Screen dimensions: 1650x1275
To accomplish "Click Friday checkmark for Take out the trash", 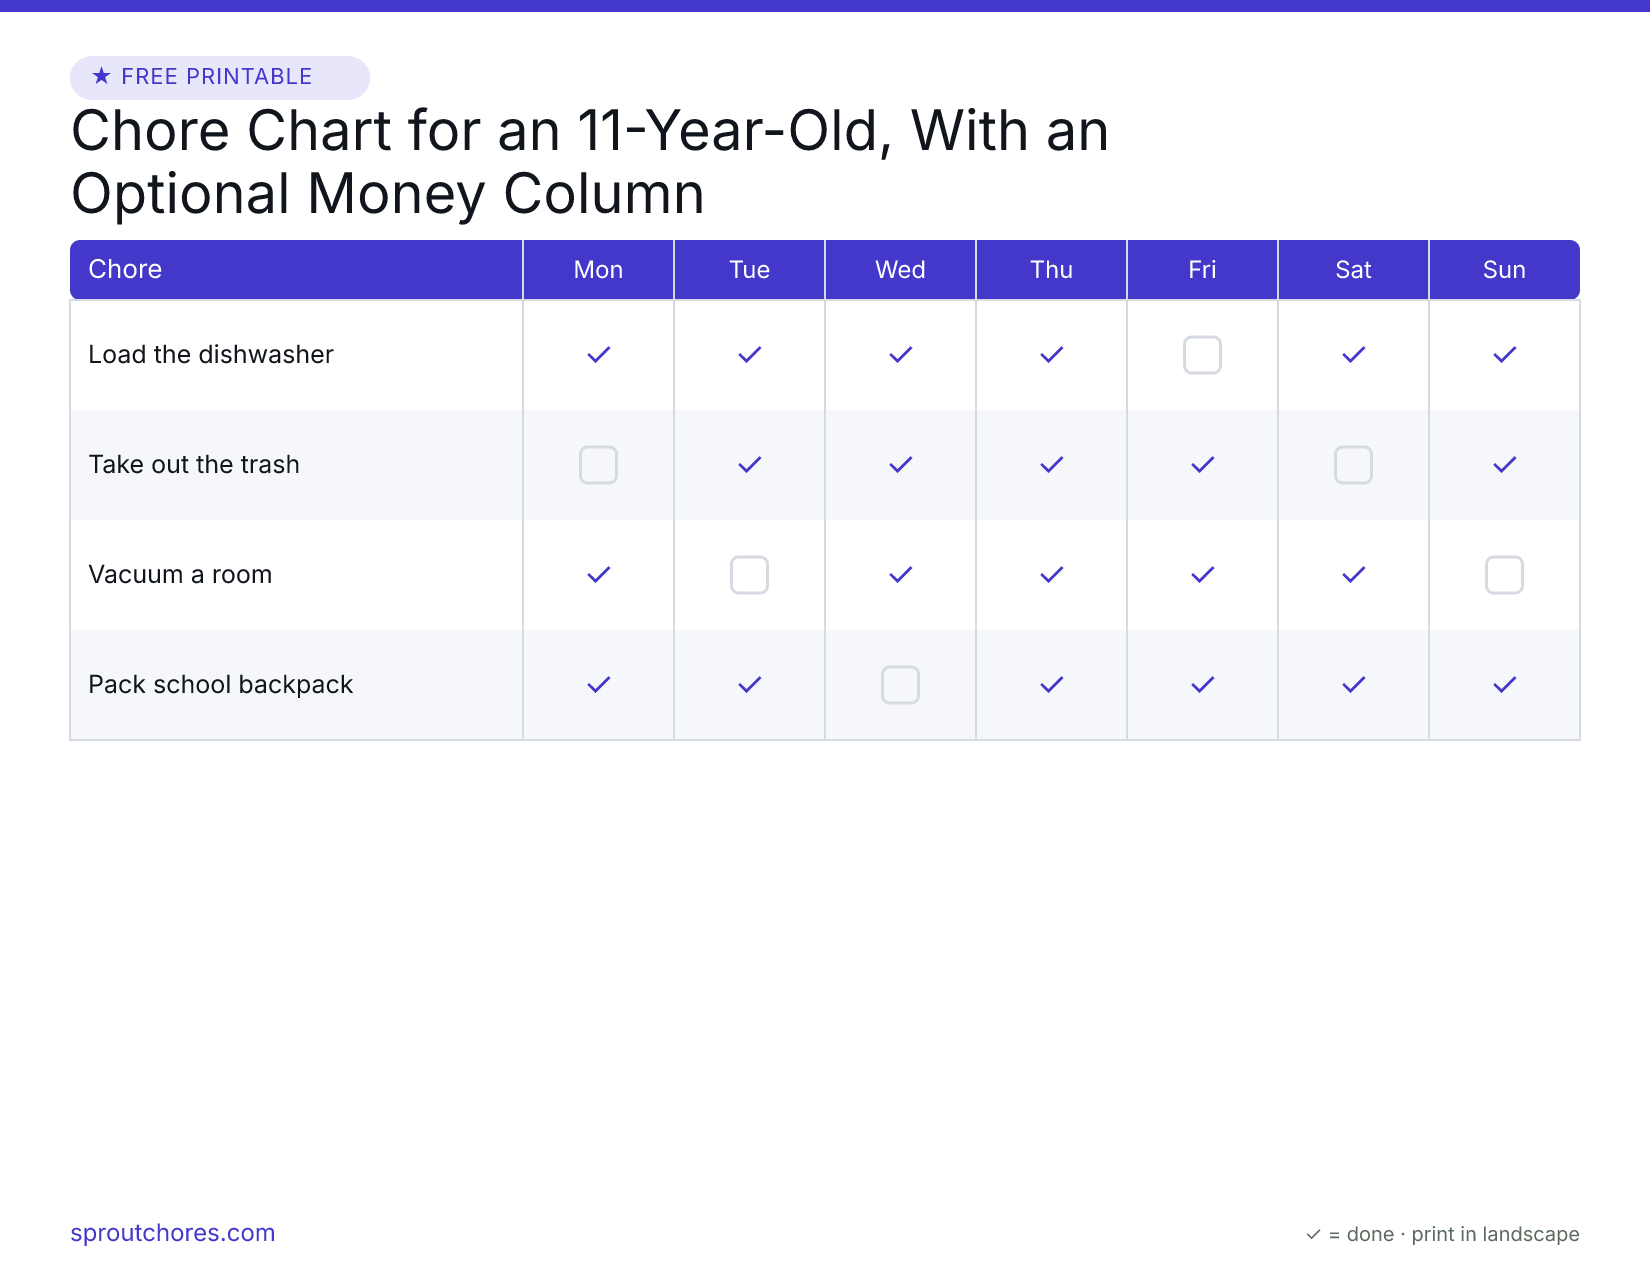I will point(1202,465).
